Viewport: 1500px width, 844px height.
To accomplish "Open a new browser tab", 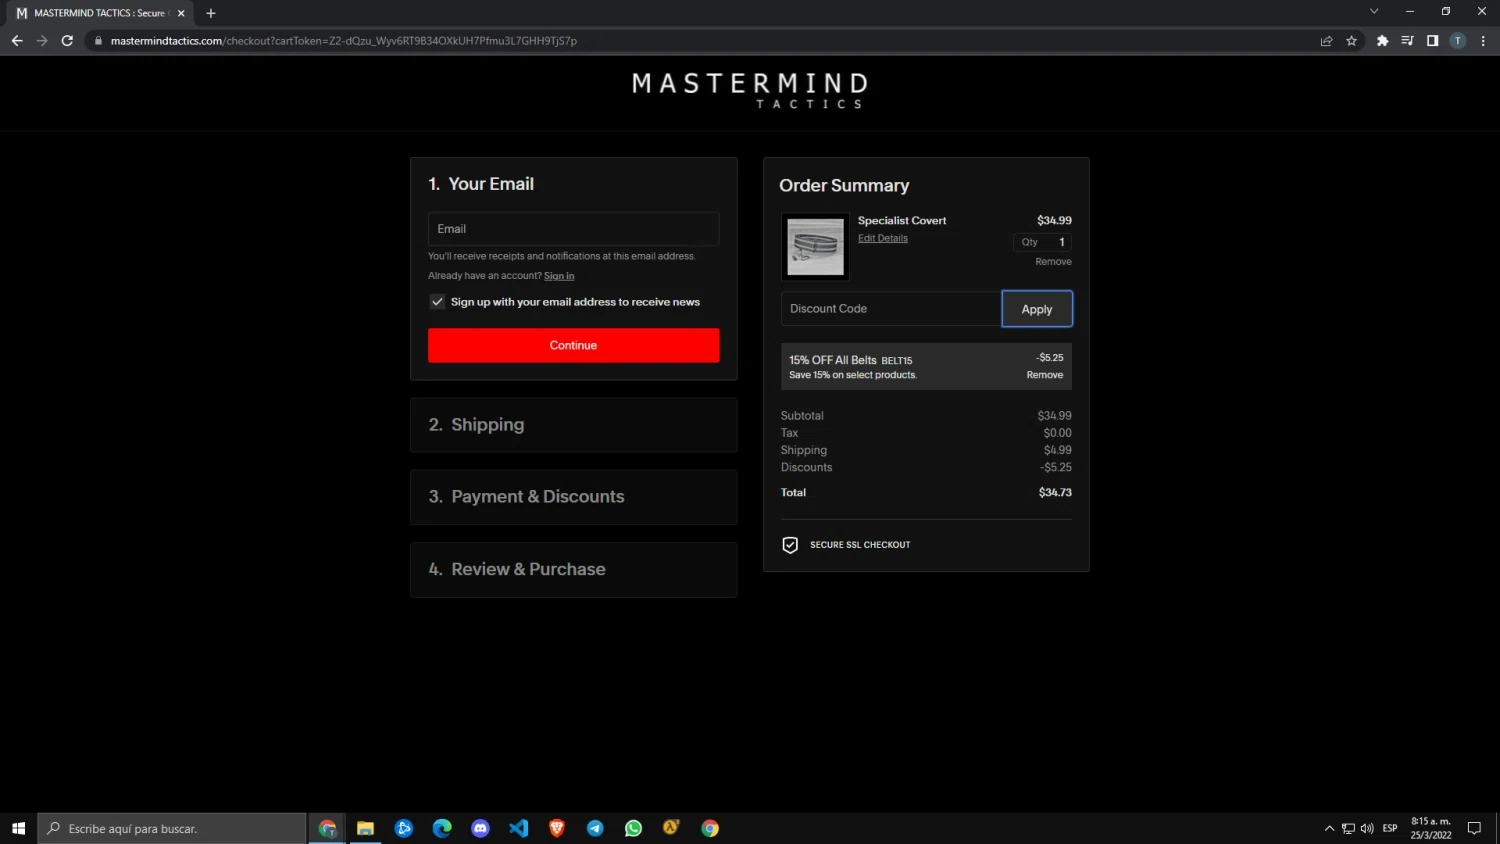I will tap(210, 13).
